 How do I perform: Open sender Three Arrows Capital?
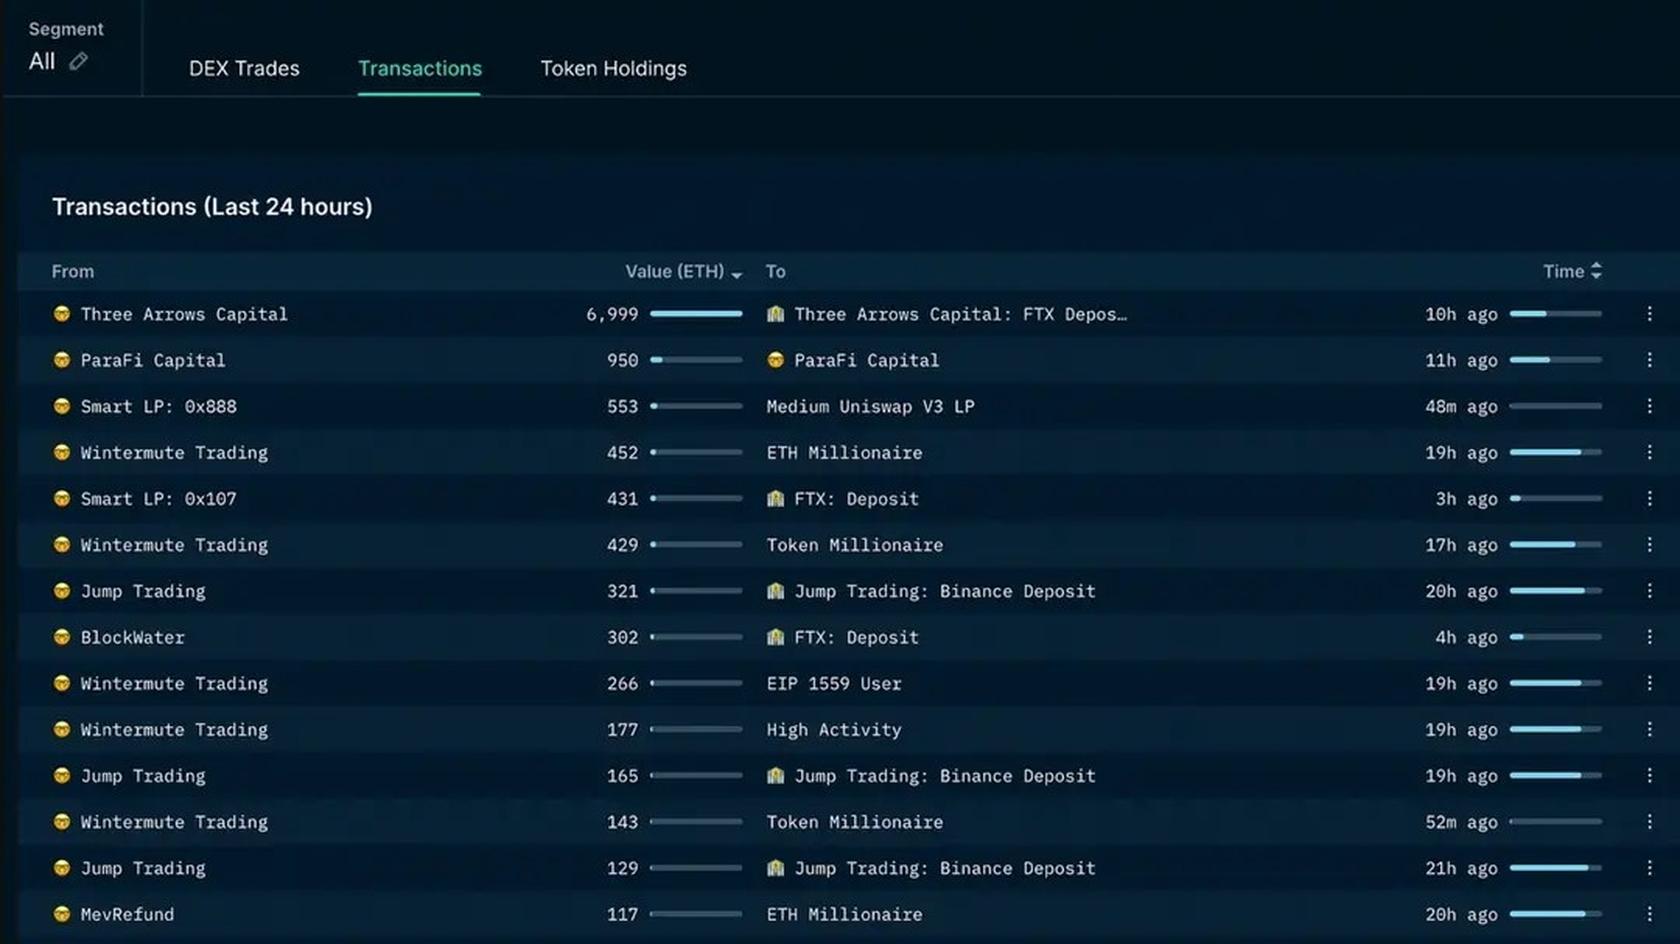(184, 314)
